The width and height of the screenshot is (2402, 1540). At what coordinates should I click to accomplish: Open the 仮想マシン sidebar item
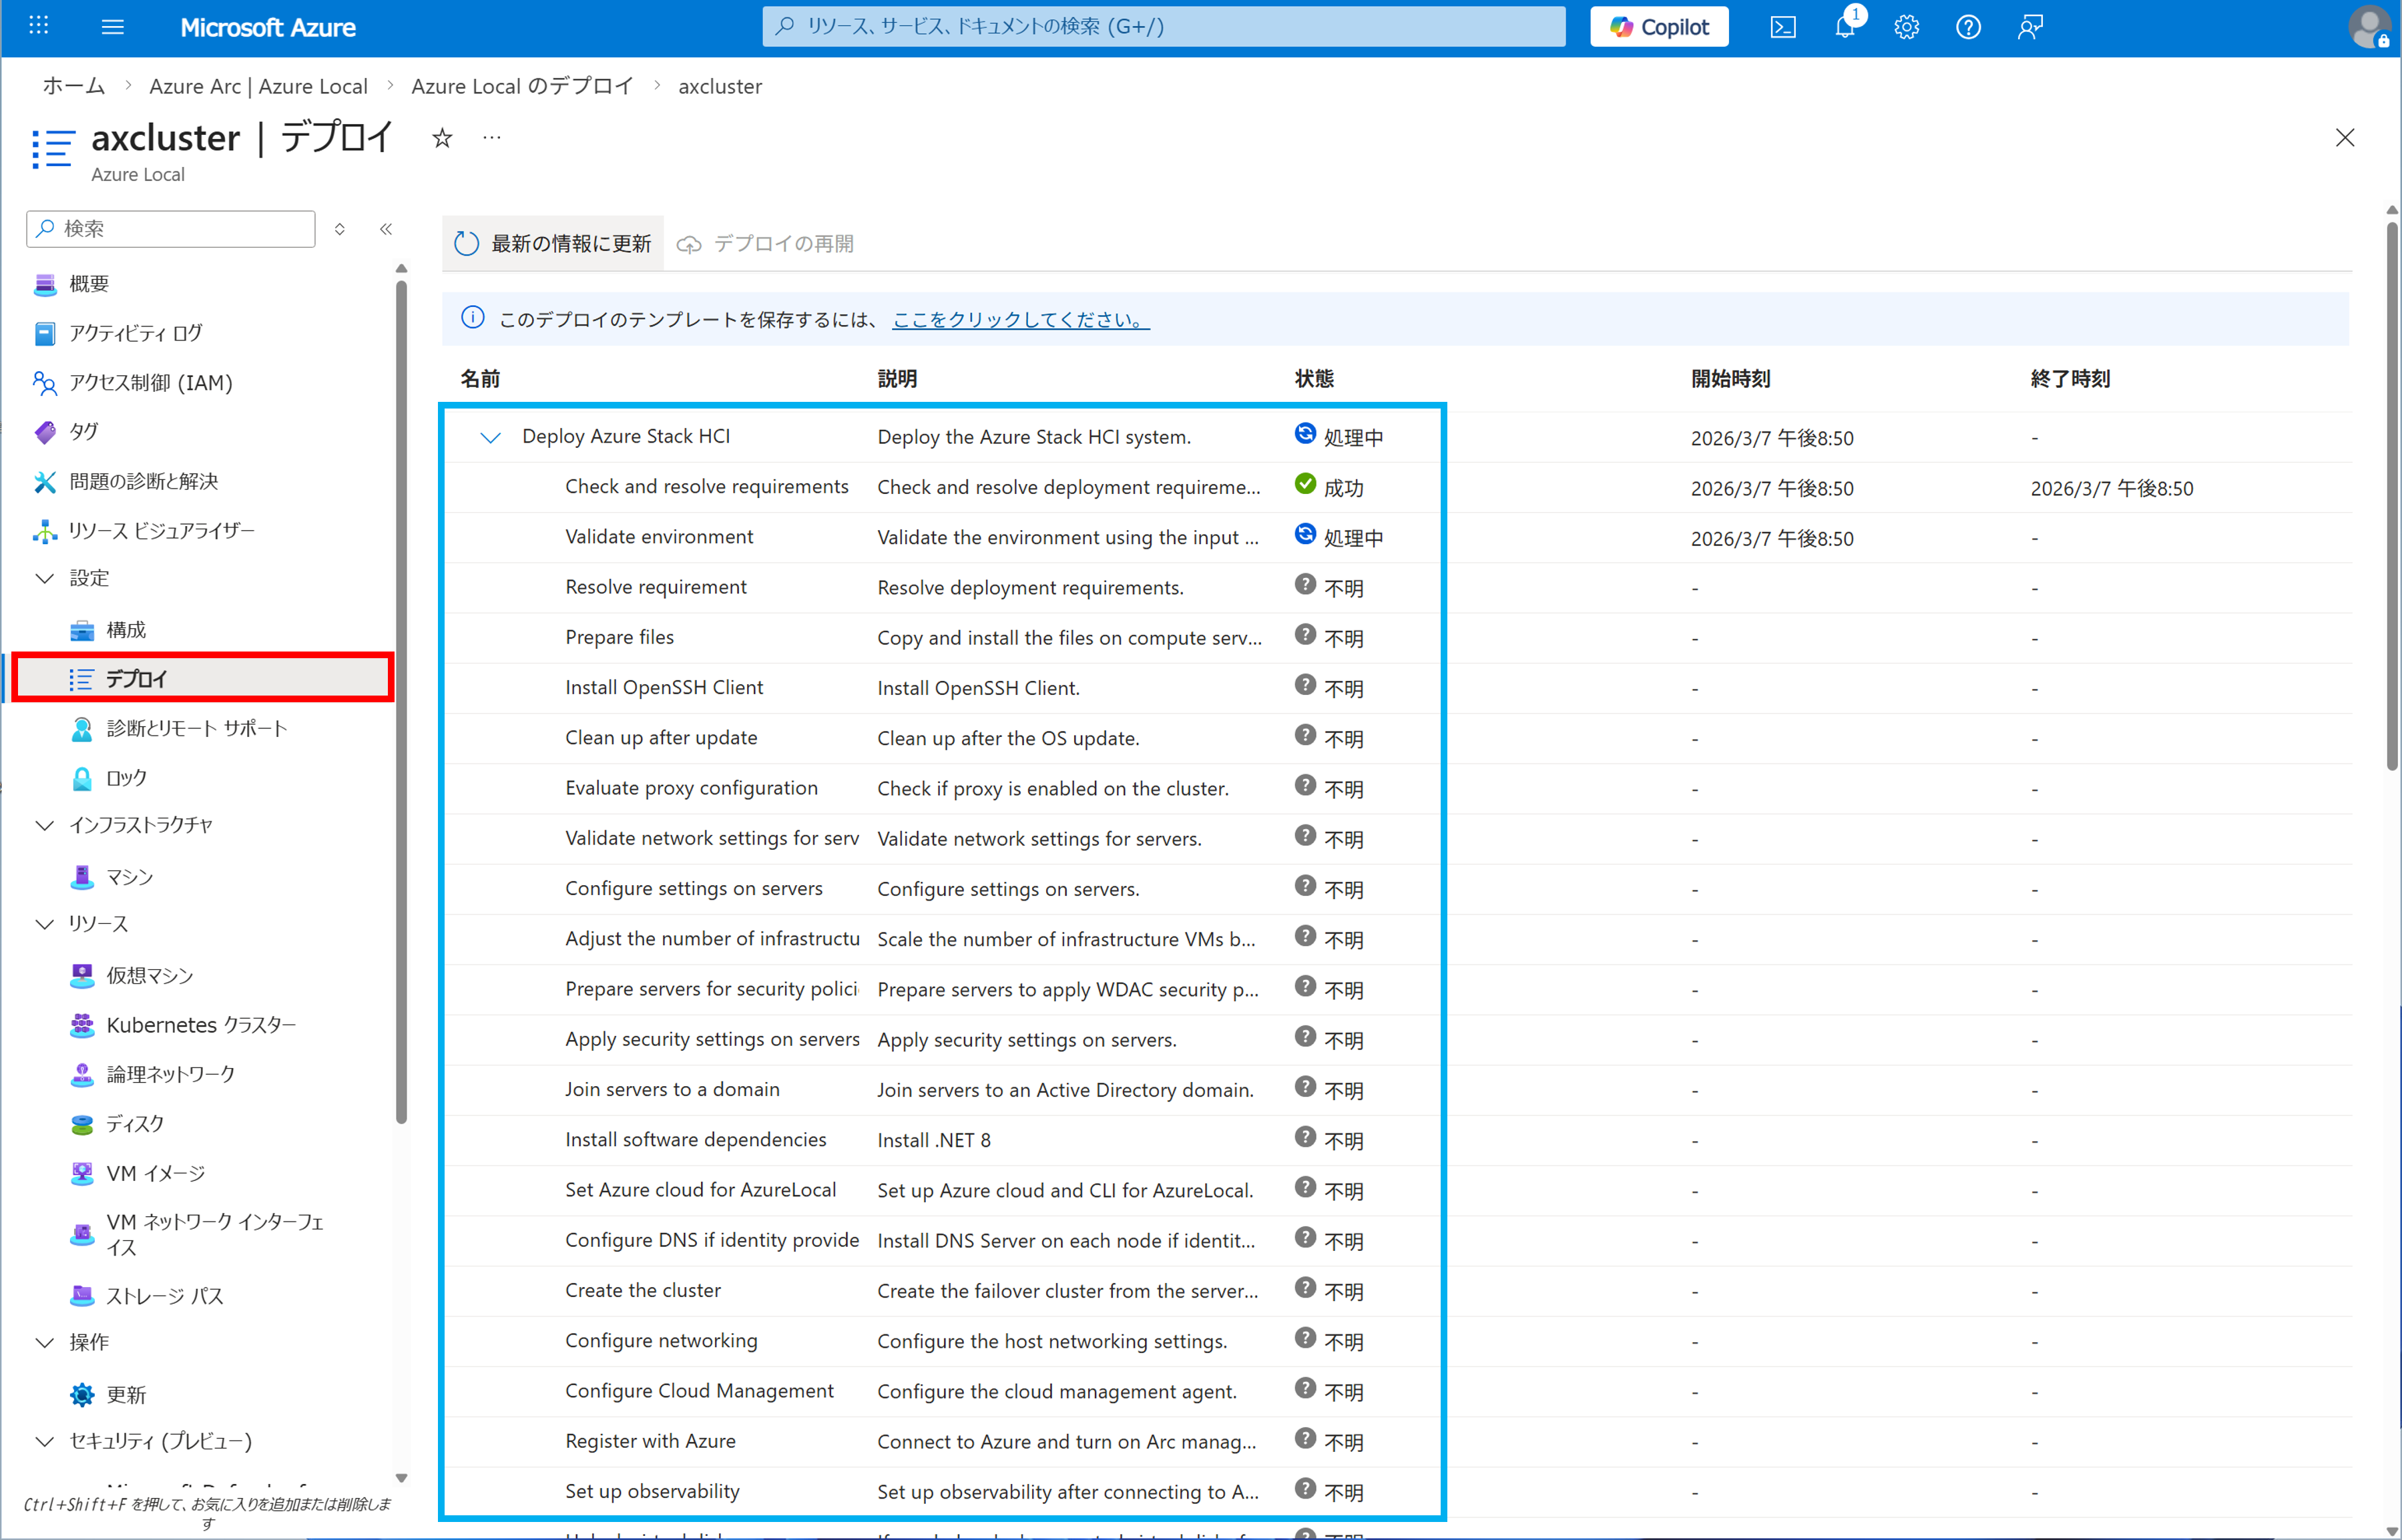coord(150,975)
